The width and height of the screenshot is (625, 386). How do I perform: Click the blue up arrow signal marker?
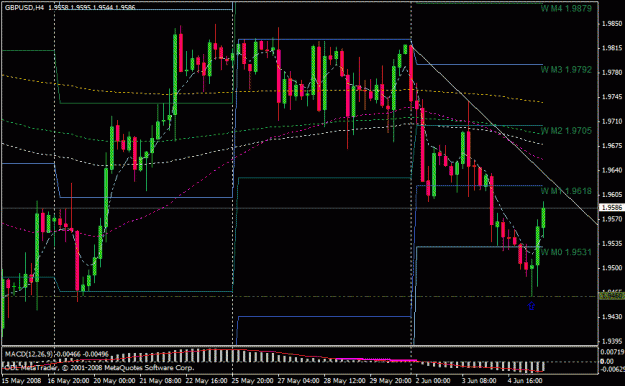pyautogui.click(x=531, y=306)
